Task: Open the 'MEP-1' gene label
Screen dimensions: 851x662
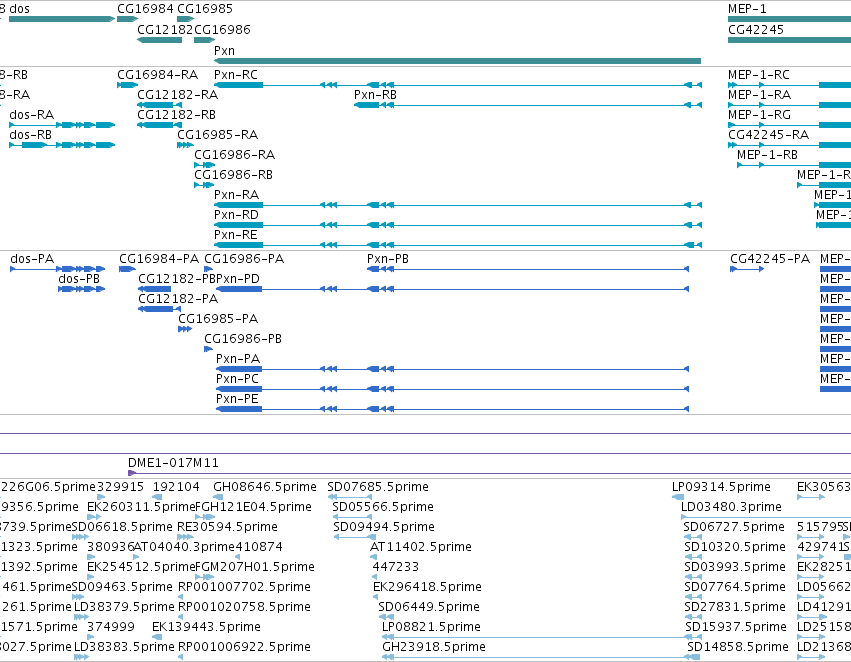Action: (x=747, y=9)
